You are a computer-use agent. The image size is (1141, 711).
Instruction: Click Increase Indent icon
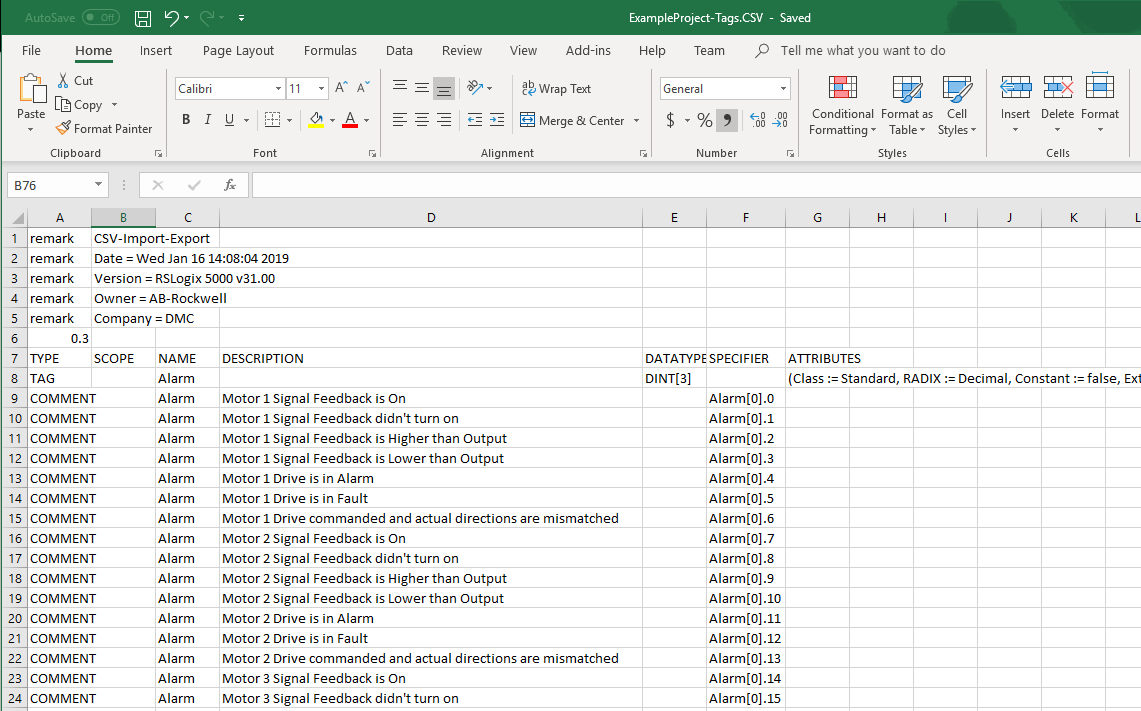point(497,119)
